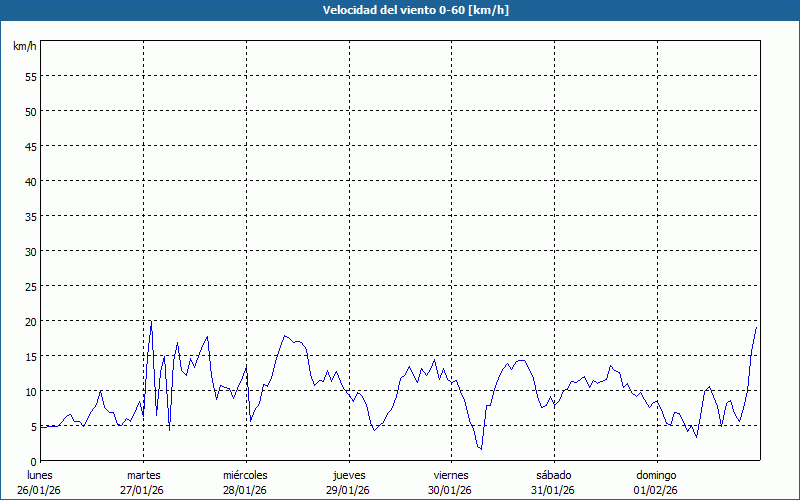Select the 25 tick label on the y-axis

(30, 286)
